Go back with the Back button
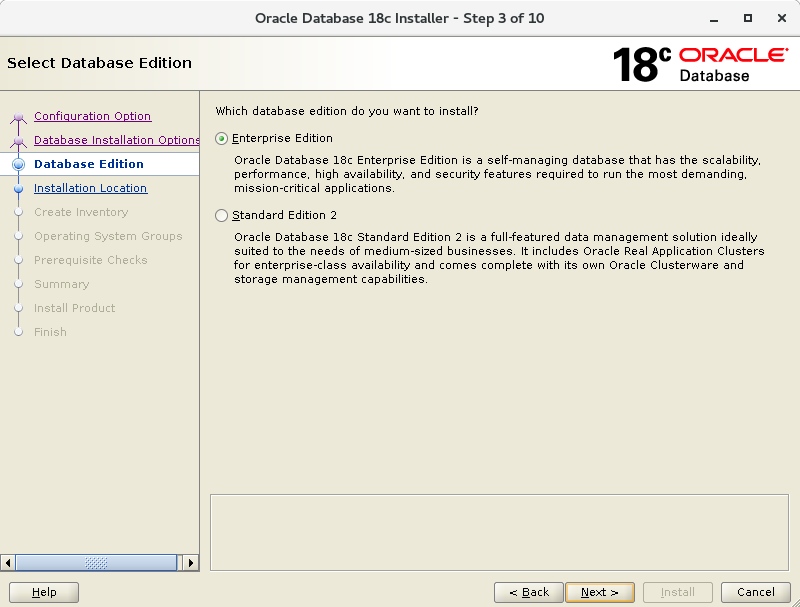 (529, 592)
